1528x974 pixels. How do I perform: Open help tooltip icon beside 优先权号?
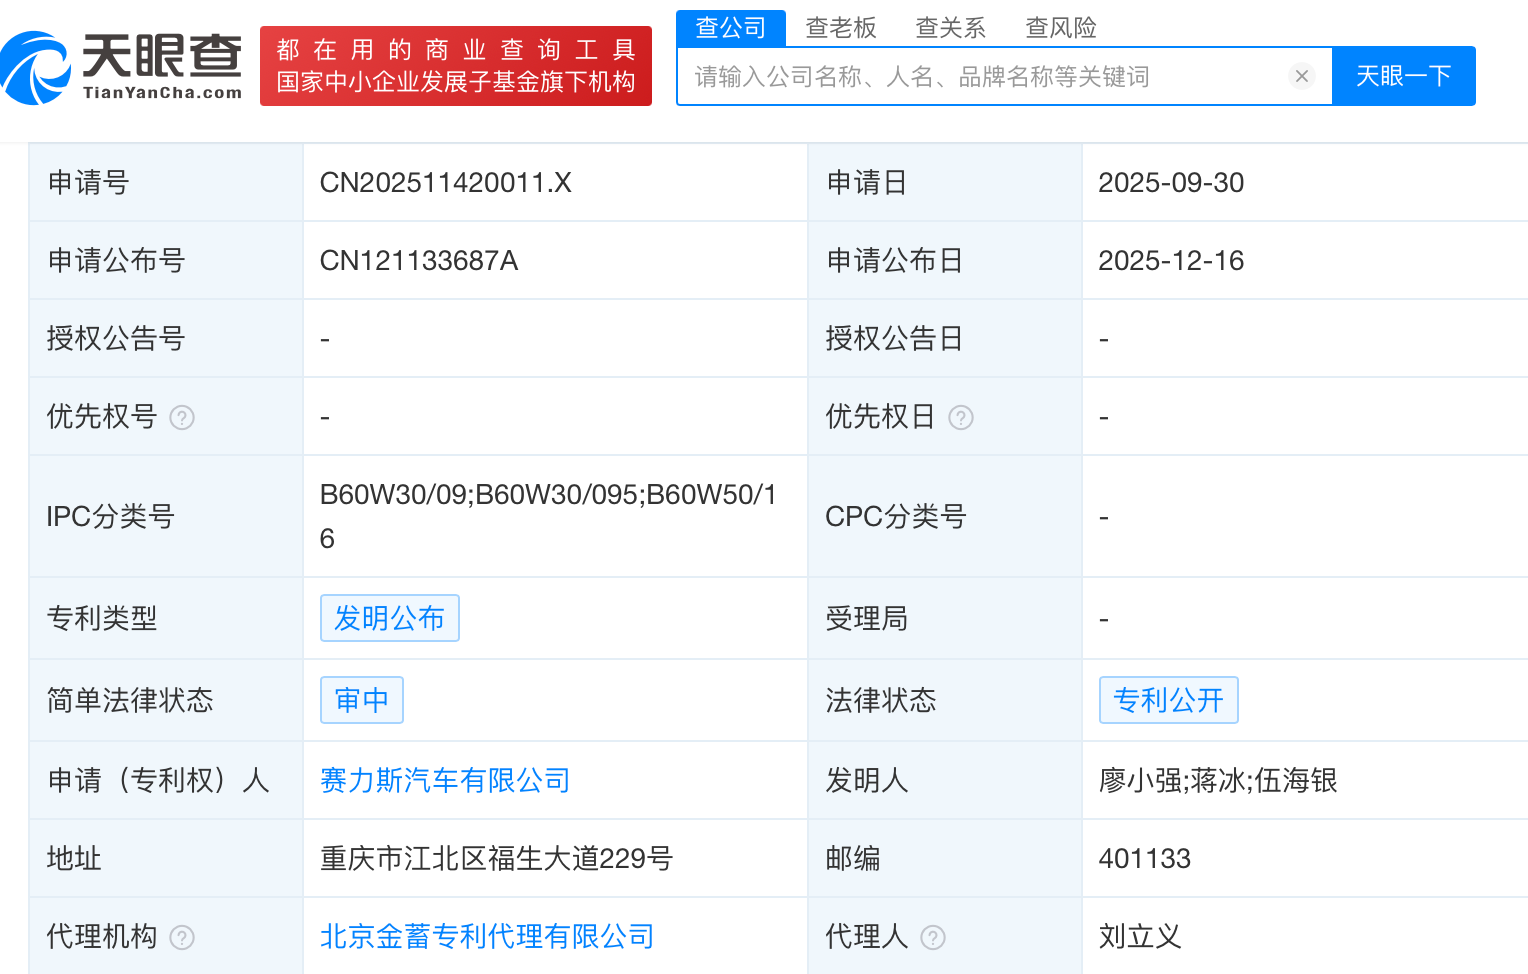[x=182, y=418]
